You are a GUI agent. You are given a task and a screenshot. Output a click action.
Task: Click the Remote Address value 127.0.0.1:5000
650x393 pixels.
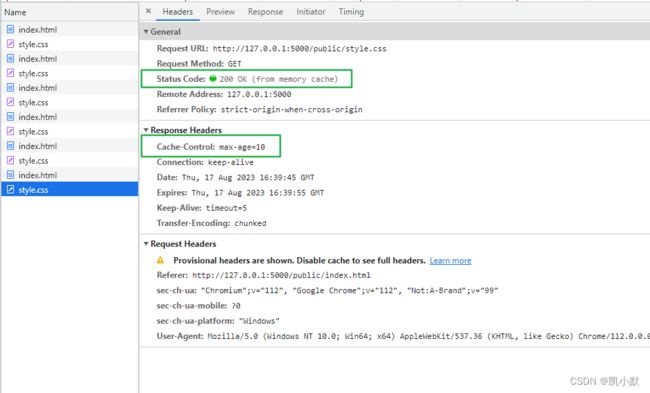point(259,94)
